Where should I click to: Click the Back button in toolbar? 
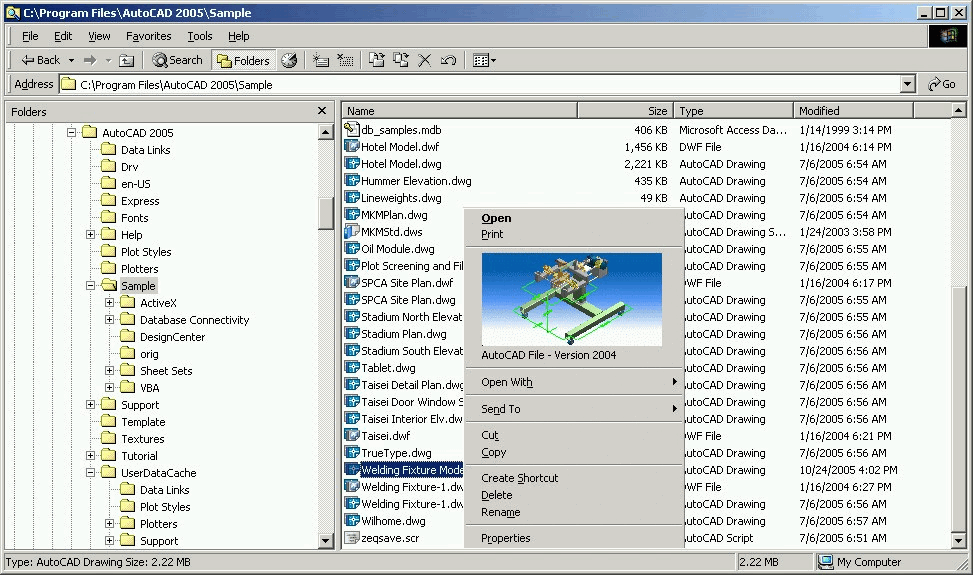tap(40, 60)
